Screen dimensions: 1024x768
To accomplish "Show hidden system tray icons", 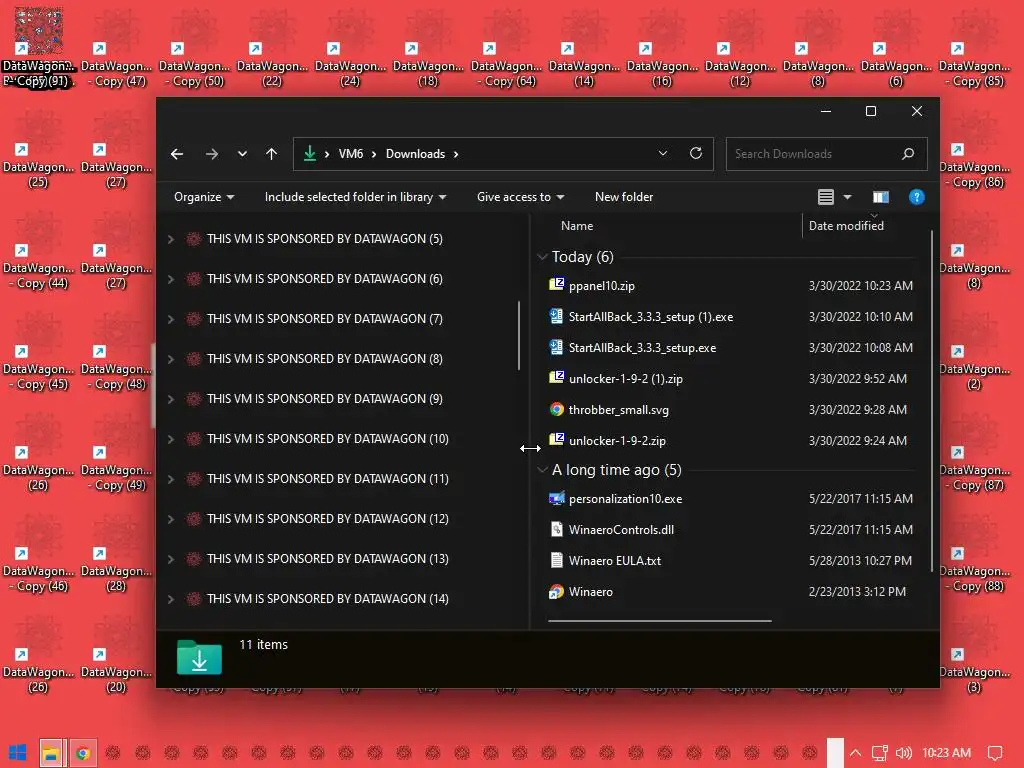I will point(856,753).
